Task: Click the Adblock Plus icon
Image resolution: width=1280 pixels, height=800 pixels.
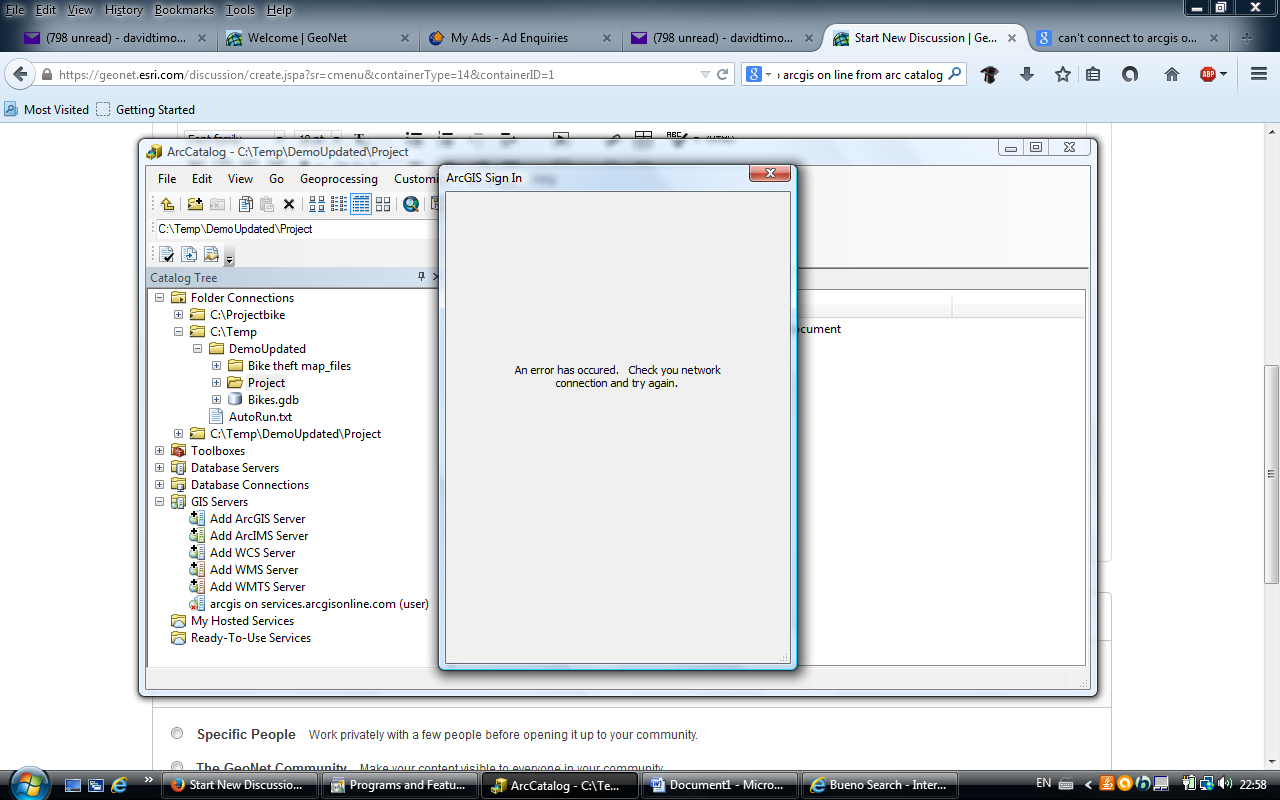Action: 1208,75
